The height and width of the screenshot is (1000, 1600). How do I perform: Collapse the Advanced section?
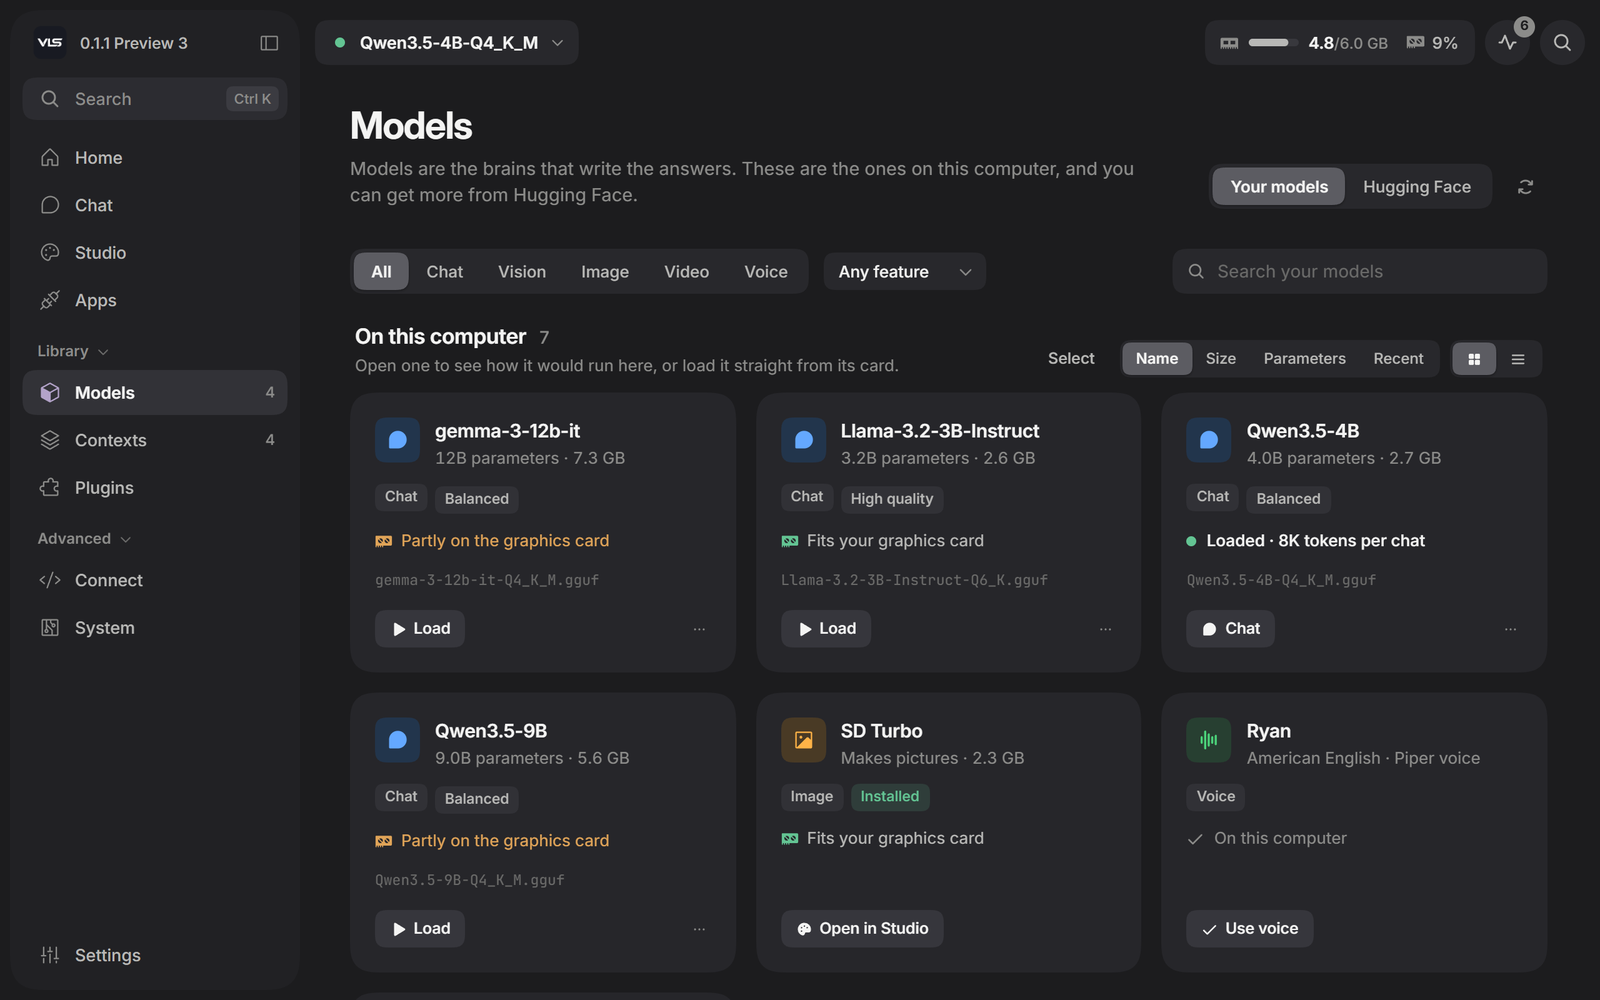click(x=84, y=539)
